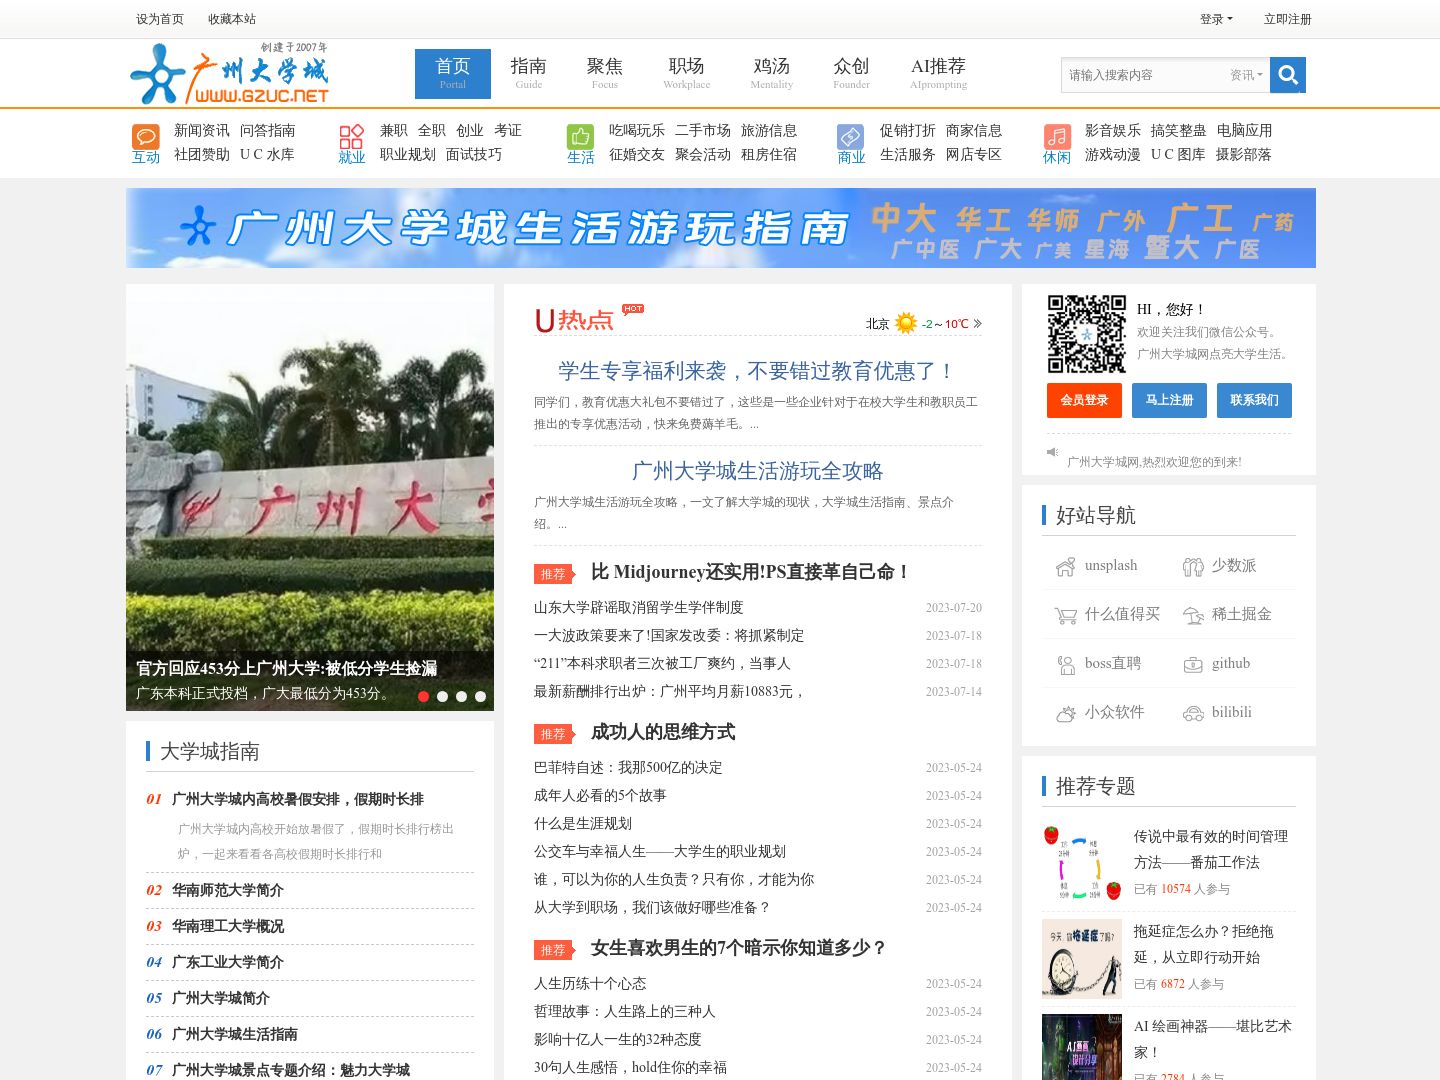Click the 影音娱乐 link under 休闲
The image size is (1440, 1080).
tap(1113, 130)
